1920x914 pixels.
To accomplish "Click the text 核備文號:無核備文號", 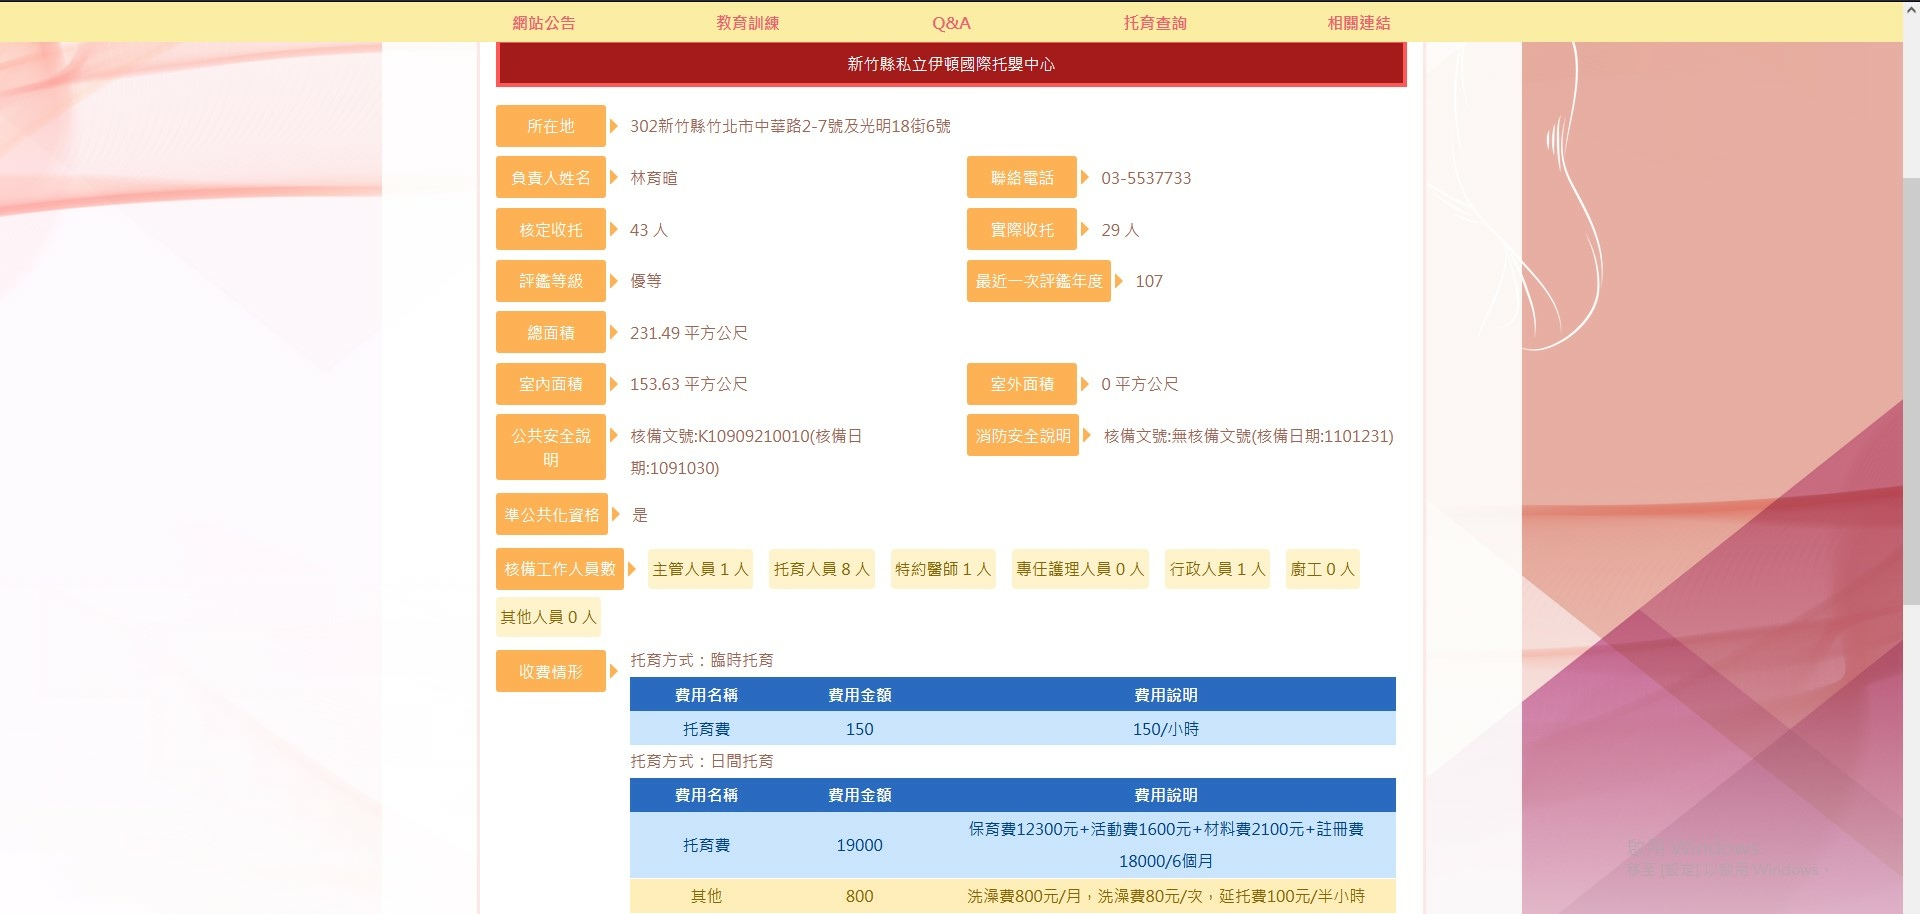I will (1176, 436).
